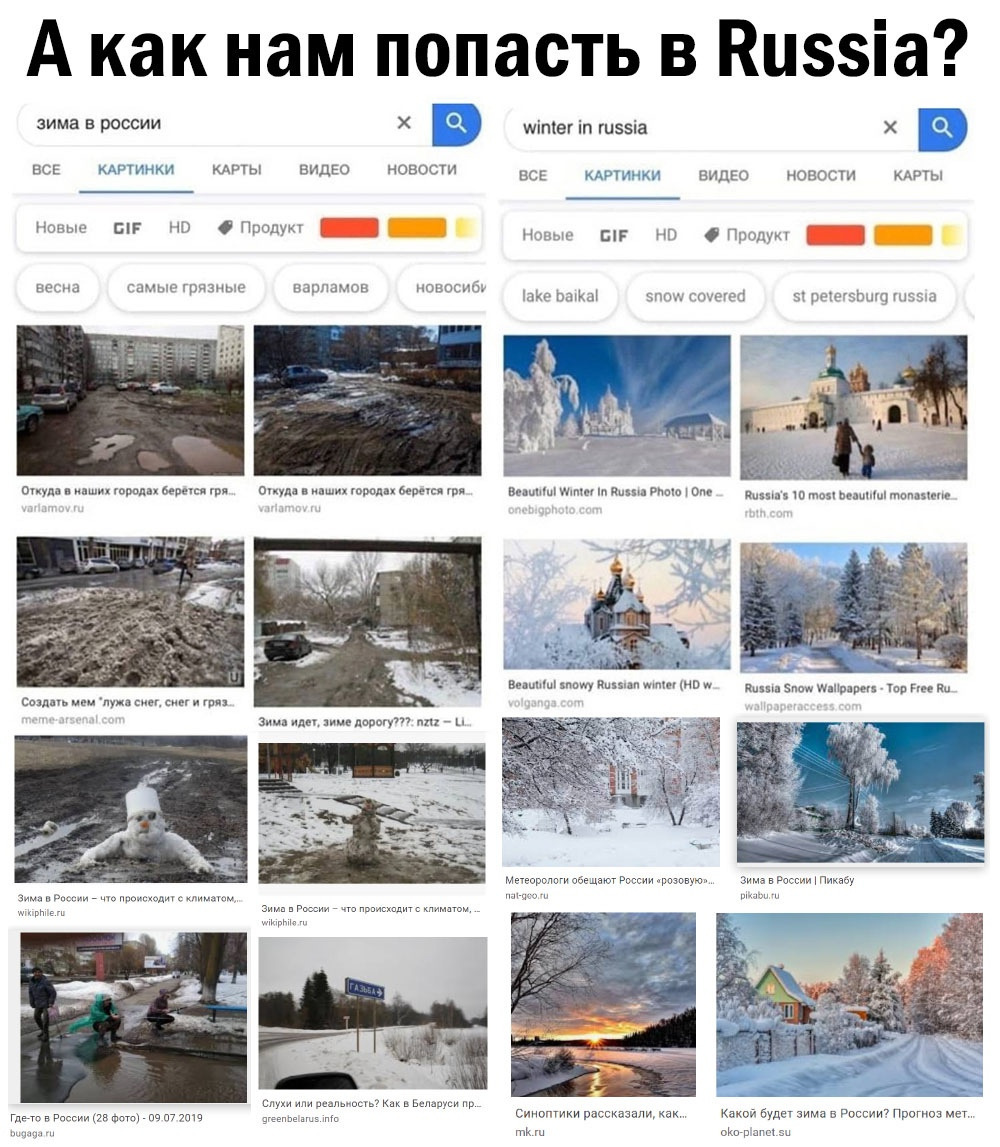
Task: Open the muddy snowman thumbnail from wikiphile.ru
Action: click(x=131, y=809)
